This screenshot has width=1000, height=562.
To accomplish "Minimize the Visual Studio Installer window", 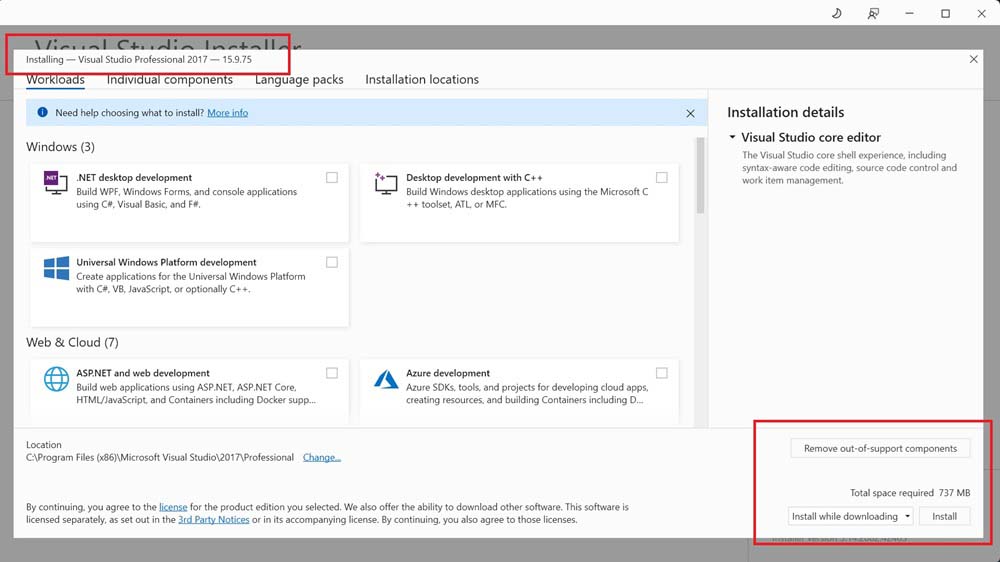I will click(909, 13).
